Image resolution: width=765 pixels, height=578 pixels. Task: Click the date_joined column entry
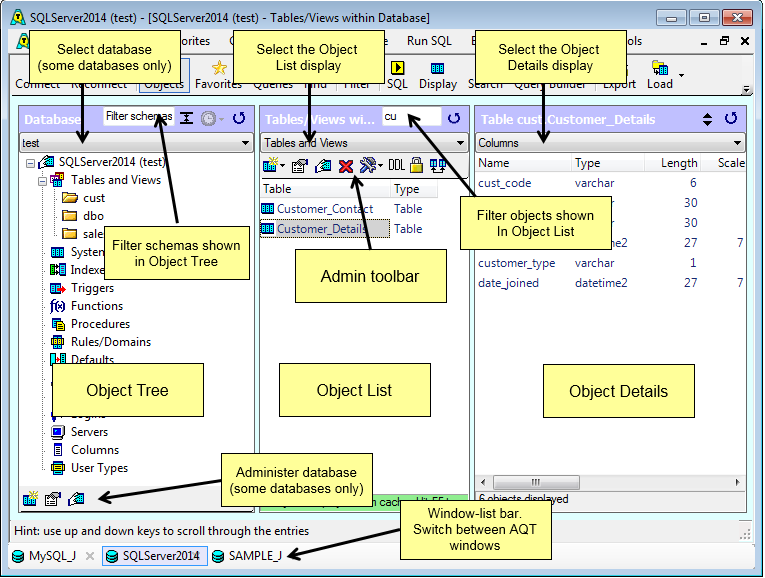[508, 283]
